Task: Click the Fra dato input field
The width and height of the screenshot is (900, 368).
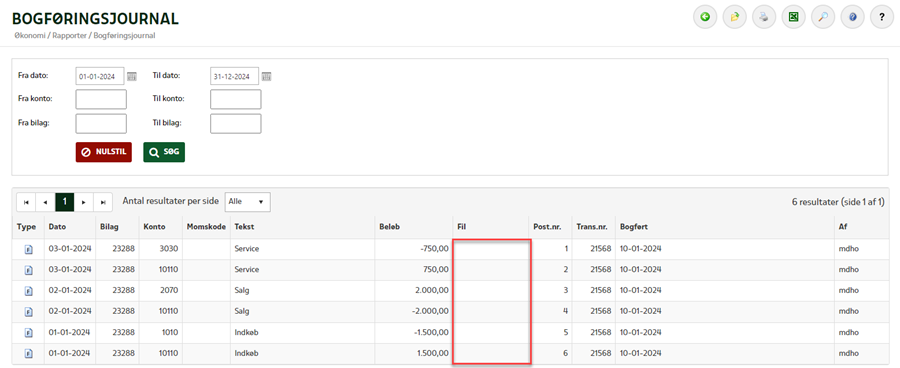Action: (x=100, y=76)
